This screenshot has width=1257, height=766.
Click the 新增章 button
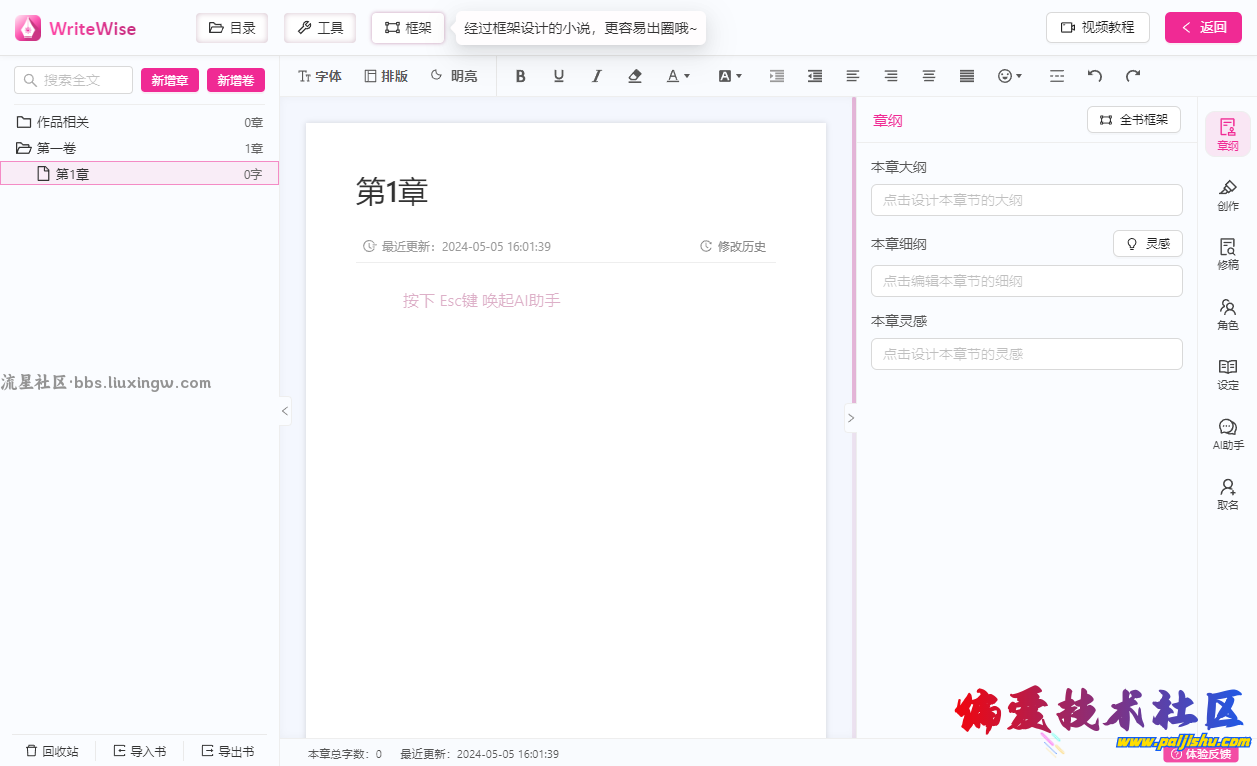pos(170,80)
